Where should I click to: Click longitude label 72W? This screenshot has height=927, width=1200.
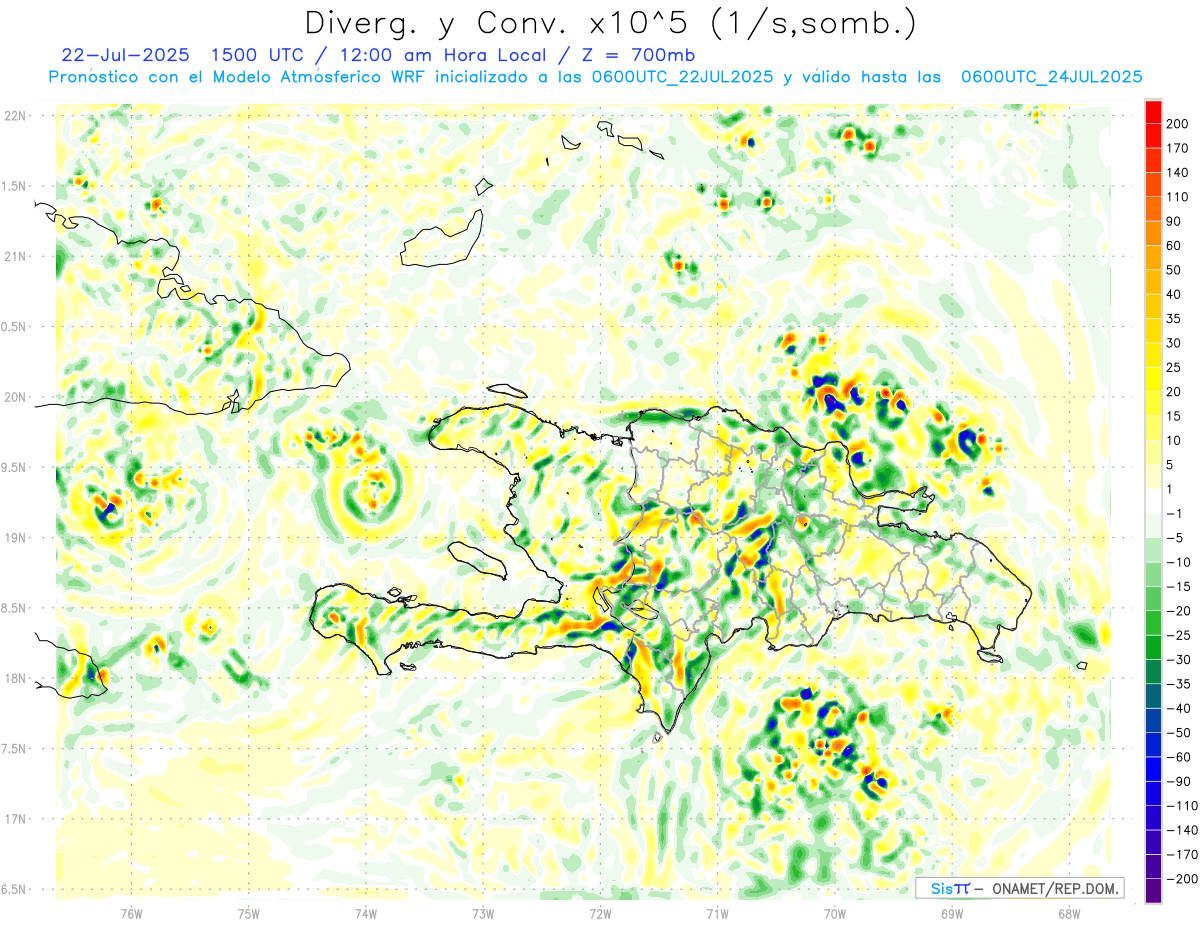(x=600, y=914)
